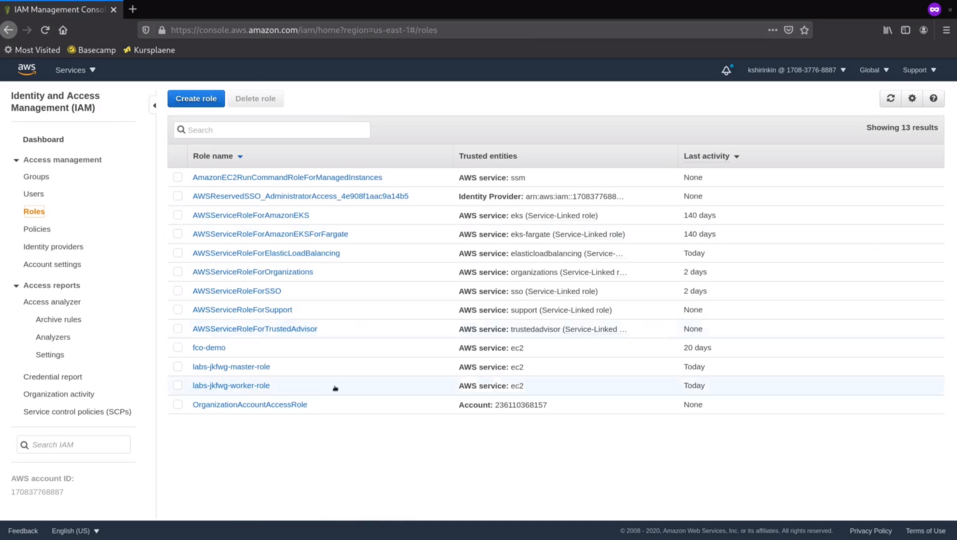Viewport: 957px width, 540px height.
Task: Click browser back arrow button
Action: pos(9,30)
